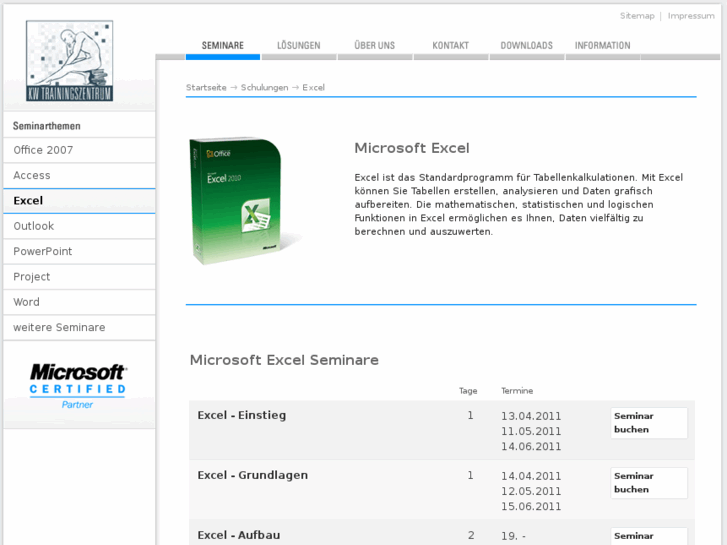
Task: Open the Impressum link
Action: (x=691, y=16)
